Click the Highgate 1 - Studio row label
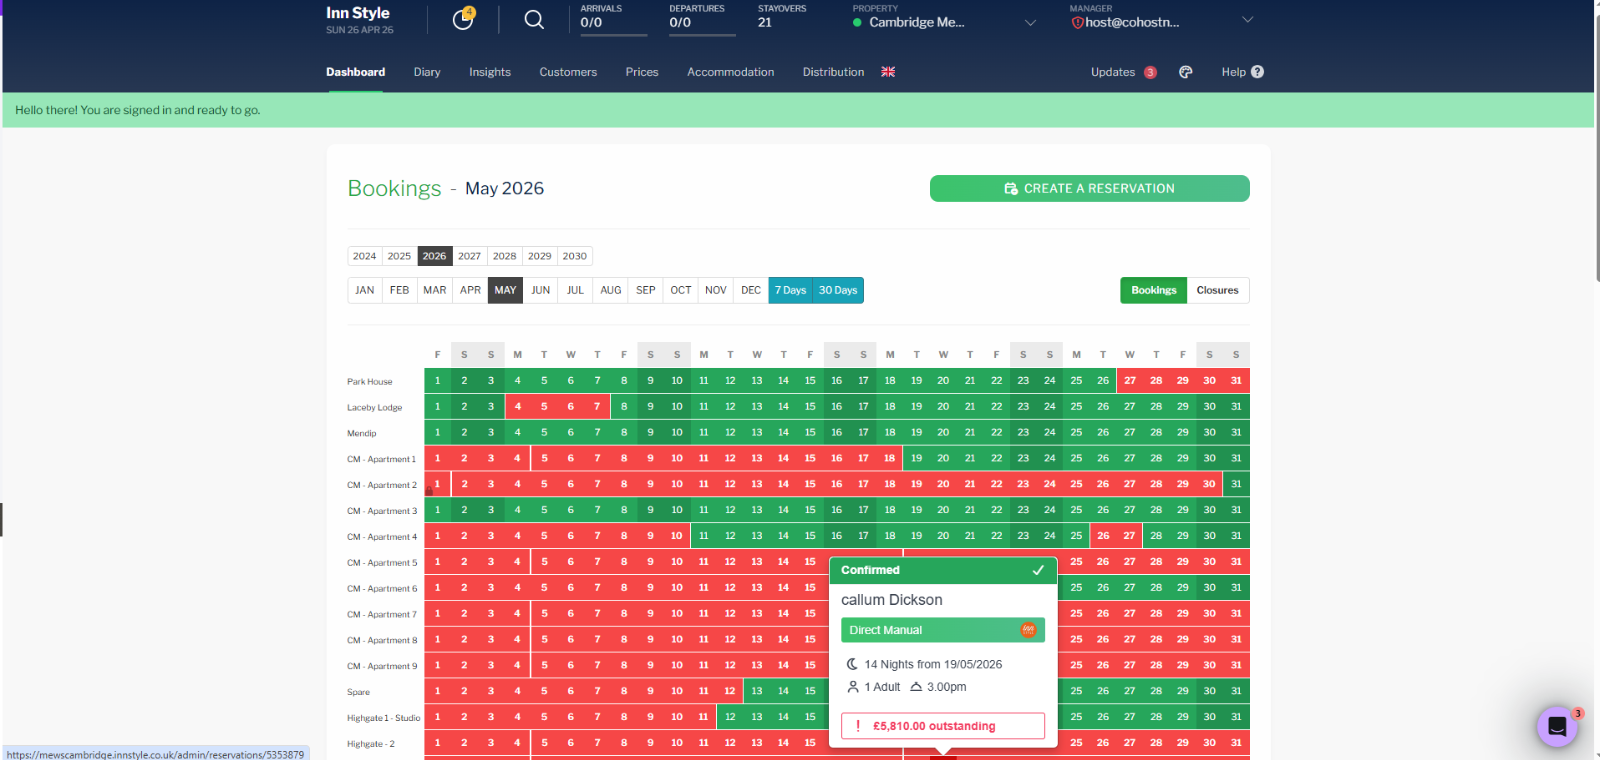Screen dimensions: 1600x760 (x=384, y=718)
